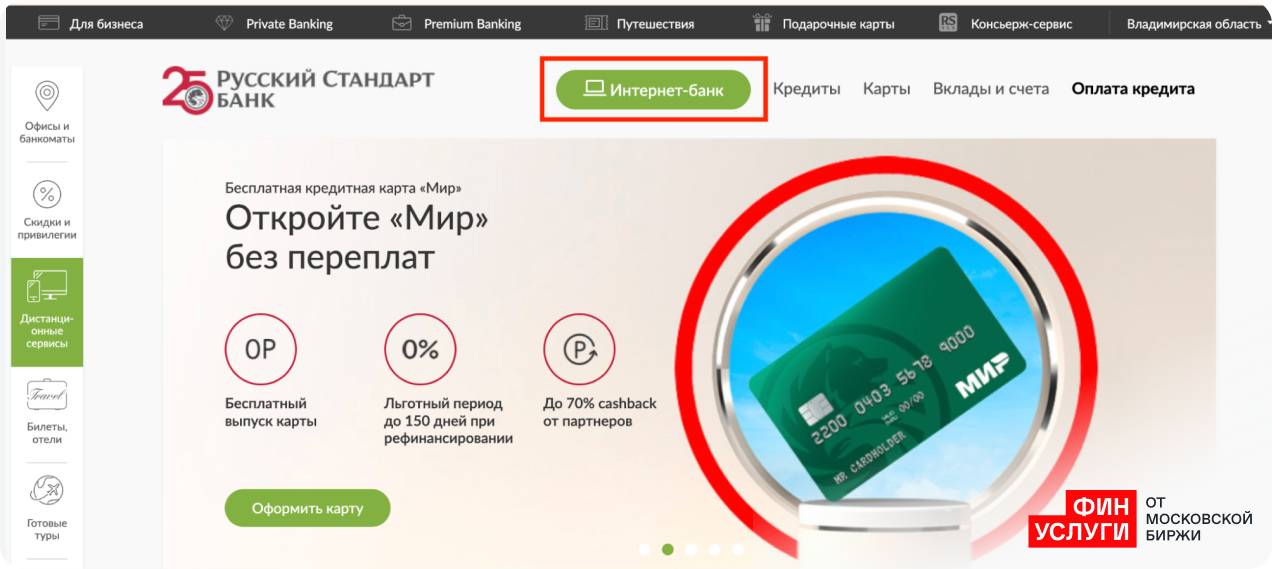Open the Офисы и банкоматы map pin icon
Screen dimensions: 1272x569
(47, 96)
